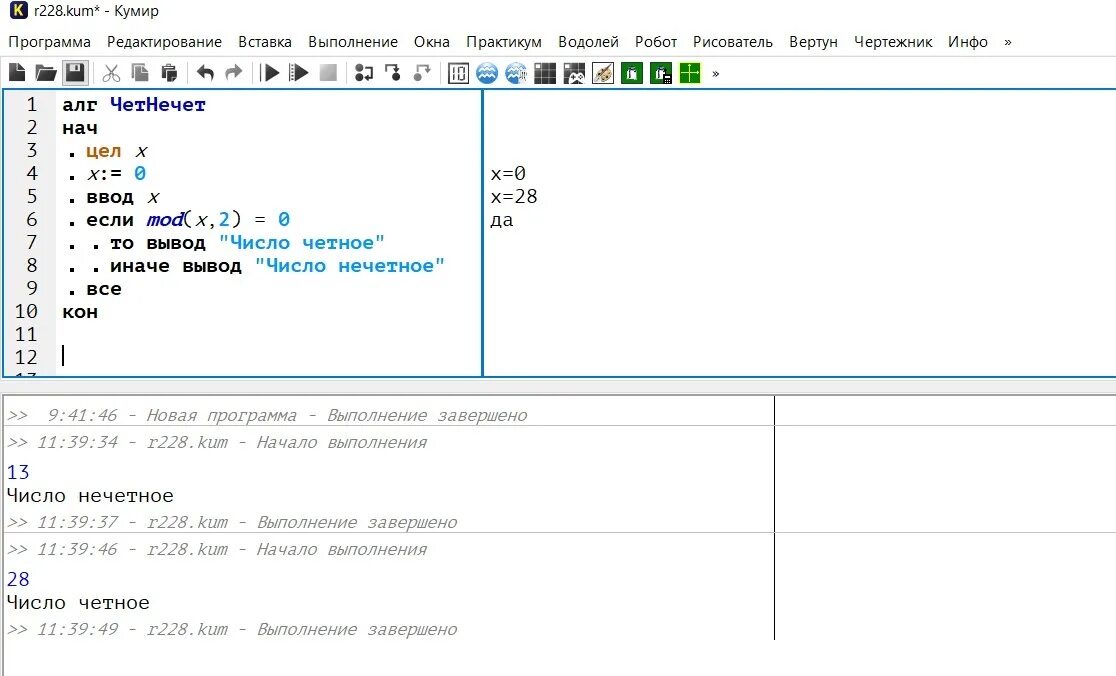Undo the last edit
Screen dimensions: 1116x676
205,73
